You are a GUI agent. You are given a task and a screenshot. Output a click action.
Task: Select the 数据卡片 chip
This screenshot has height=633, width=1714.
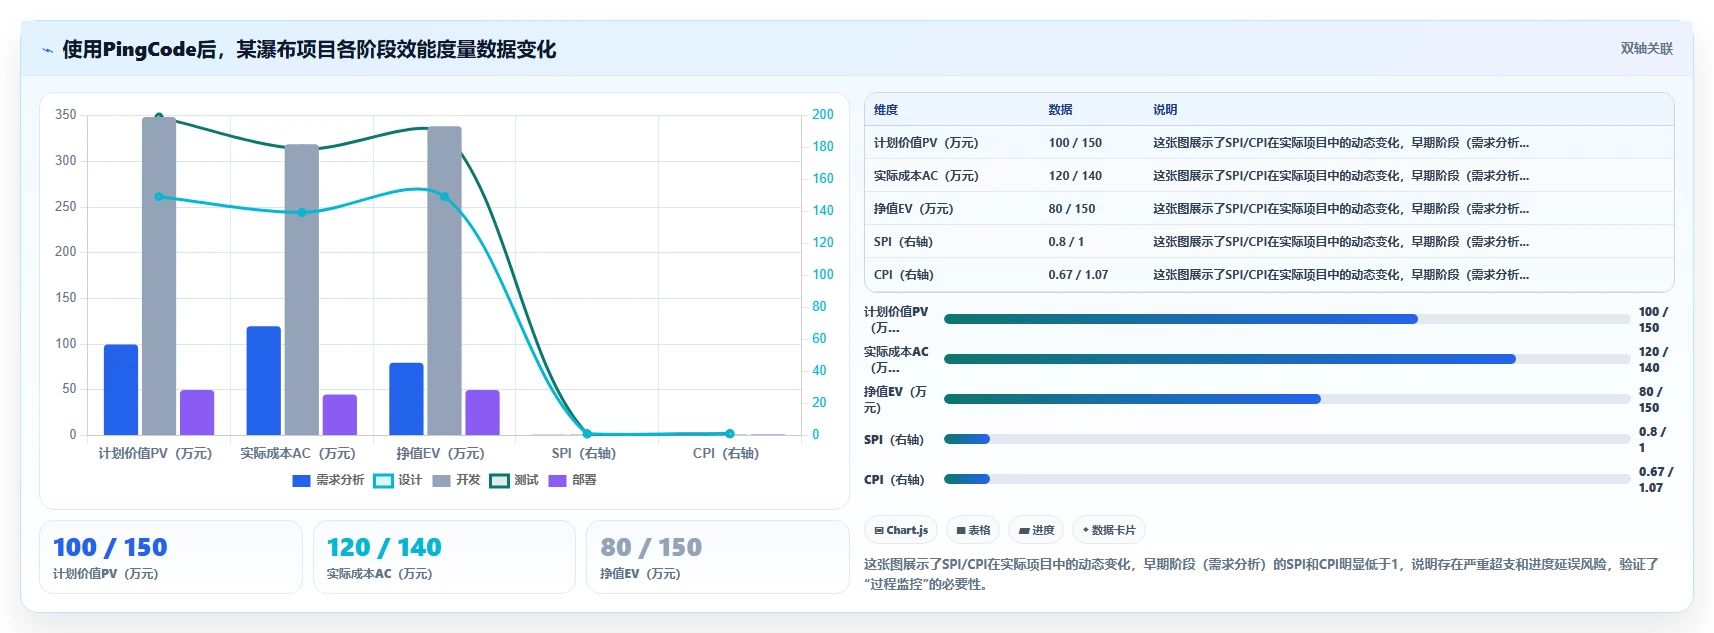[x=1109, y=530]
